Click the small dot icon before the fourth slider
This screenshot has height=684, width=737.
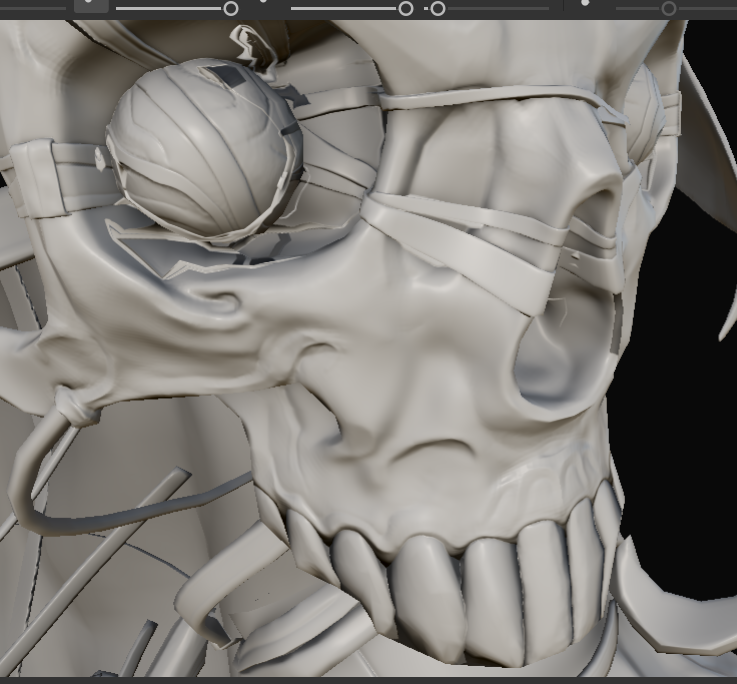(x=585, y=3)
